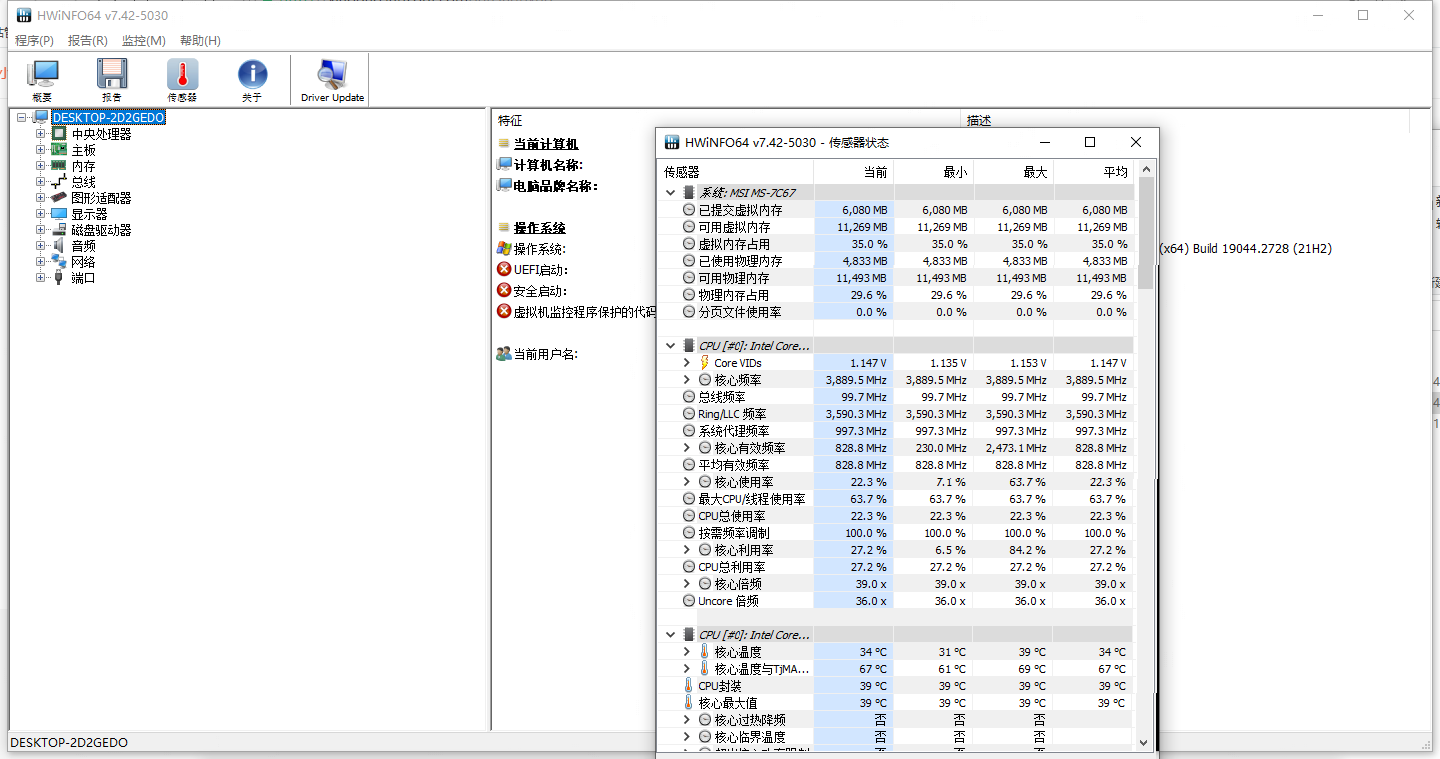Screen dimensions: 1440x759
Task: Open the 关于 info icon
Action: pos(252,80)
